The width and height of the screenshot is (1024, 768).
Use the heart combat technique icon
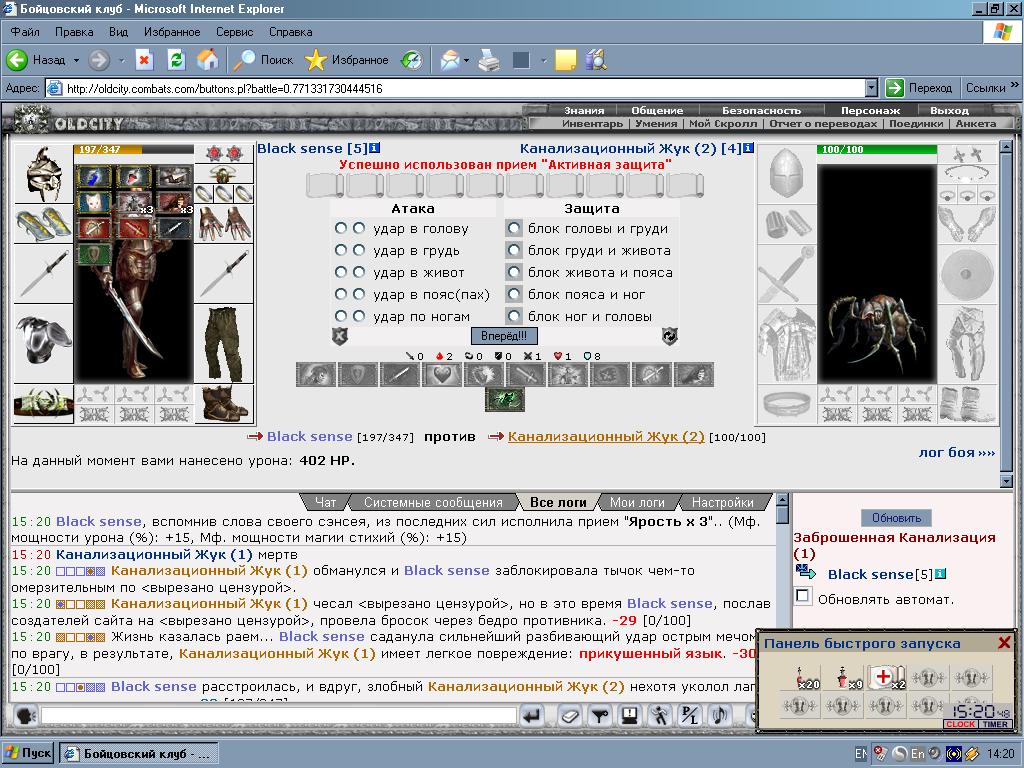pyautogui.click(x=441, y=375)
